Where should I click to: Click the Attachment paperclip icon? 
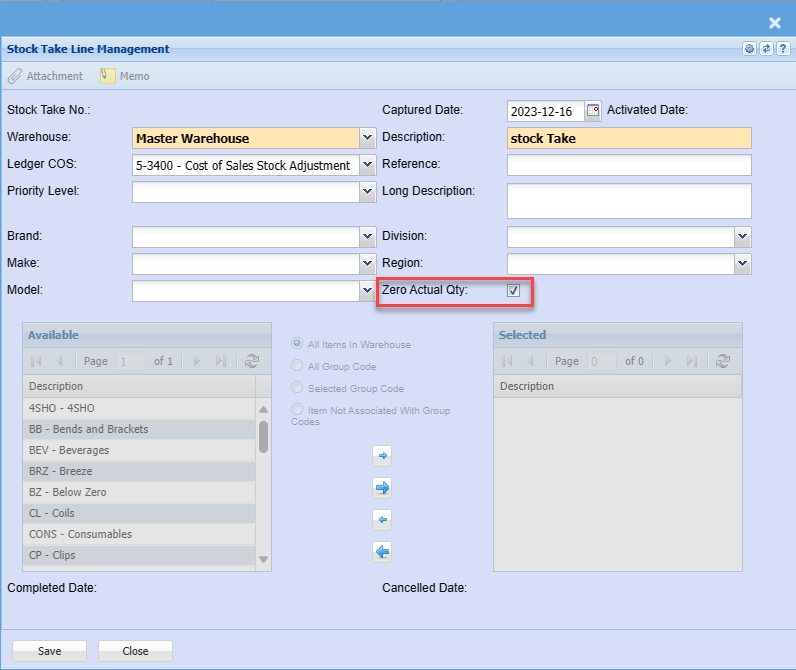pyautogui.click(x=15, y=76)
